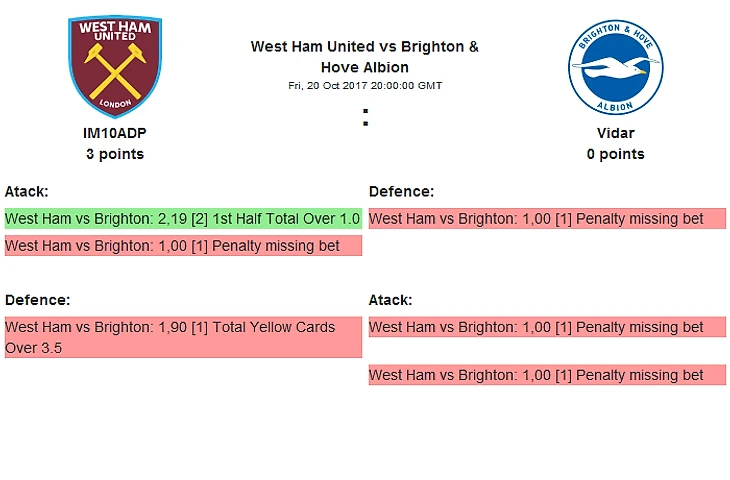Click the right Defence: heading
This screenshot has height=480, width=730.
click(x=401, y=191)
